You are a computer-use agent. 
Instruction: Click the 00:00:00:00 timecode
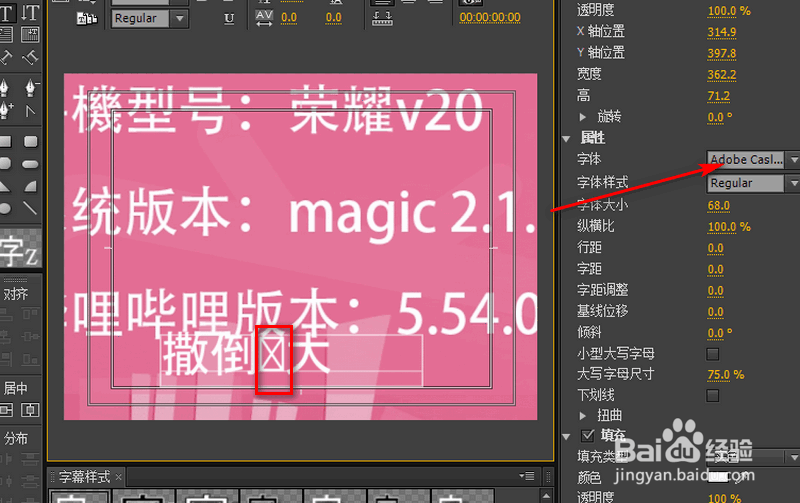click(x=490, y=17)
